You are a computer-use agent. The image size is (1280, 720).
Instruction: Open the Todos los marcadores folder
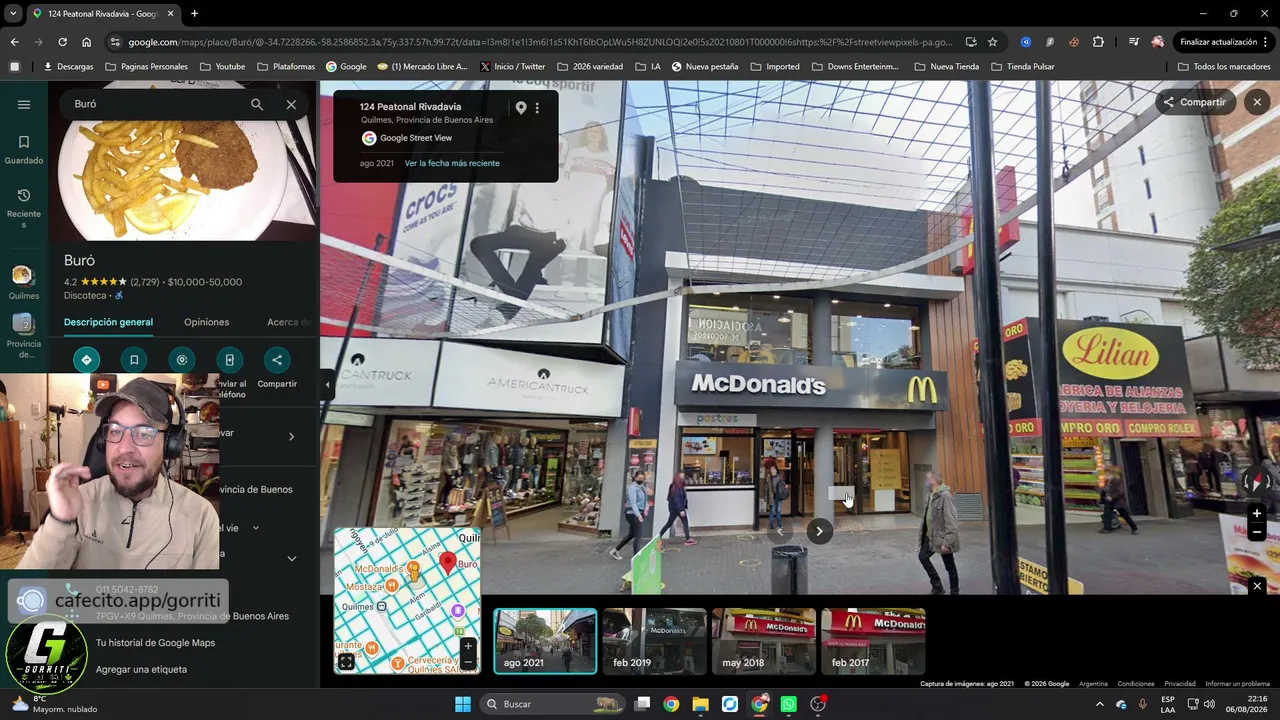[x=1224, y=67]
